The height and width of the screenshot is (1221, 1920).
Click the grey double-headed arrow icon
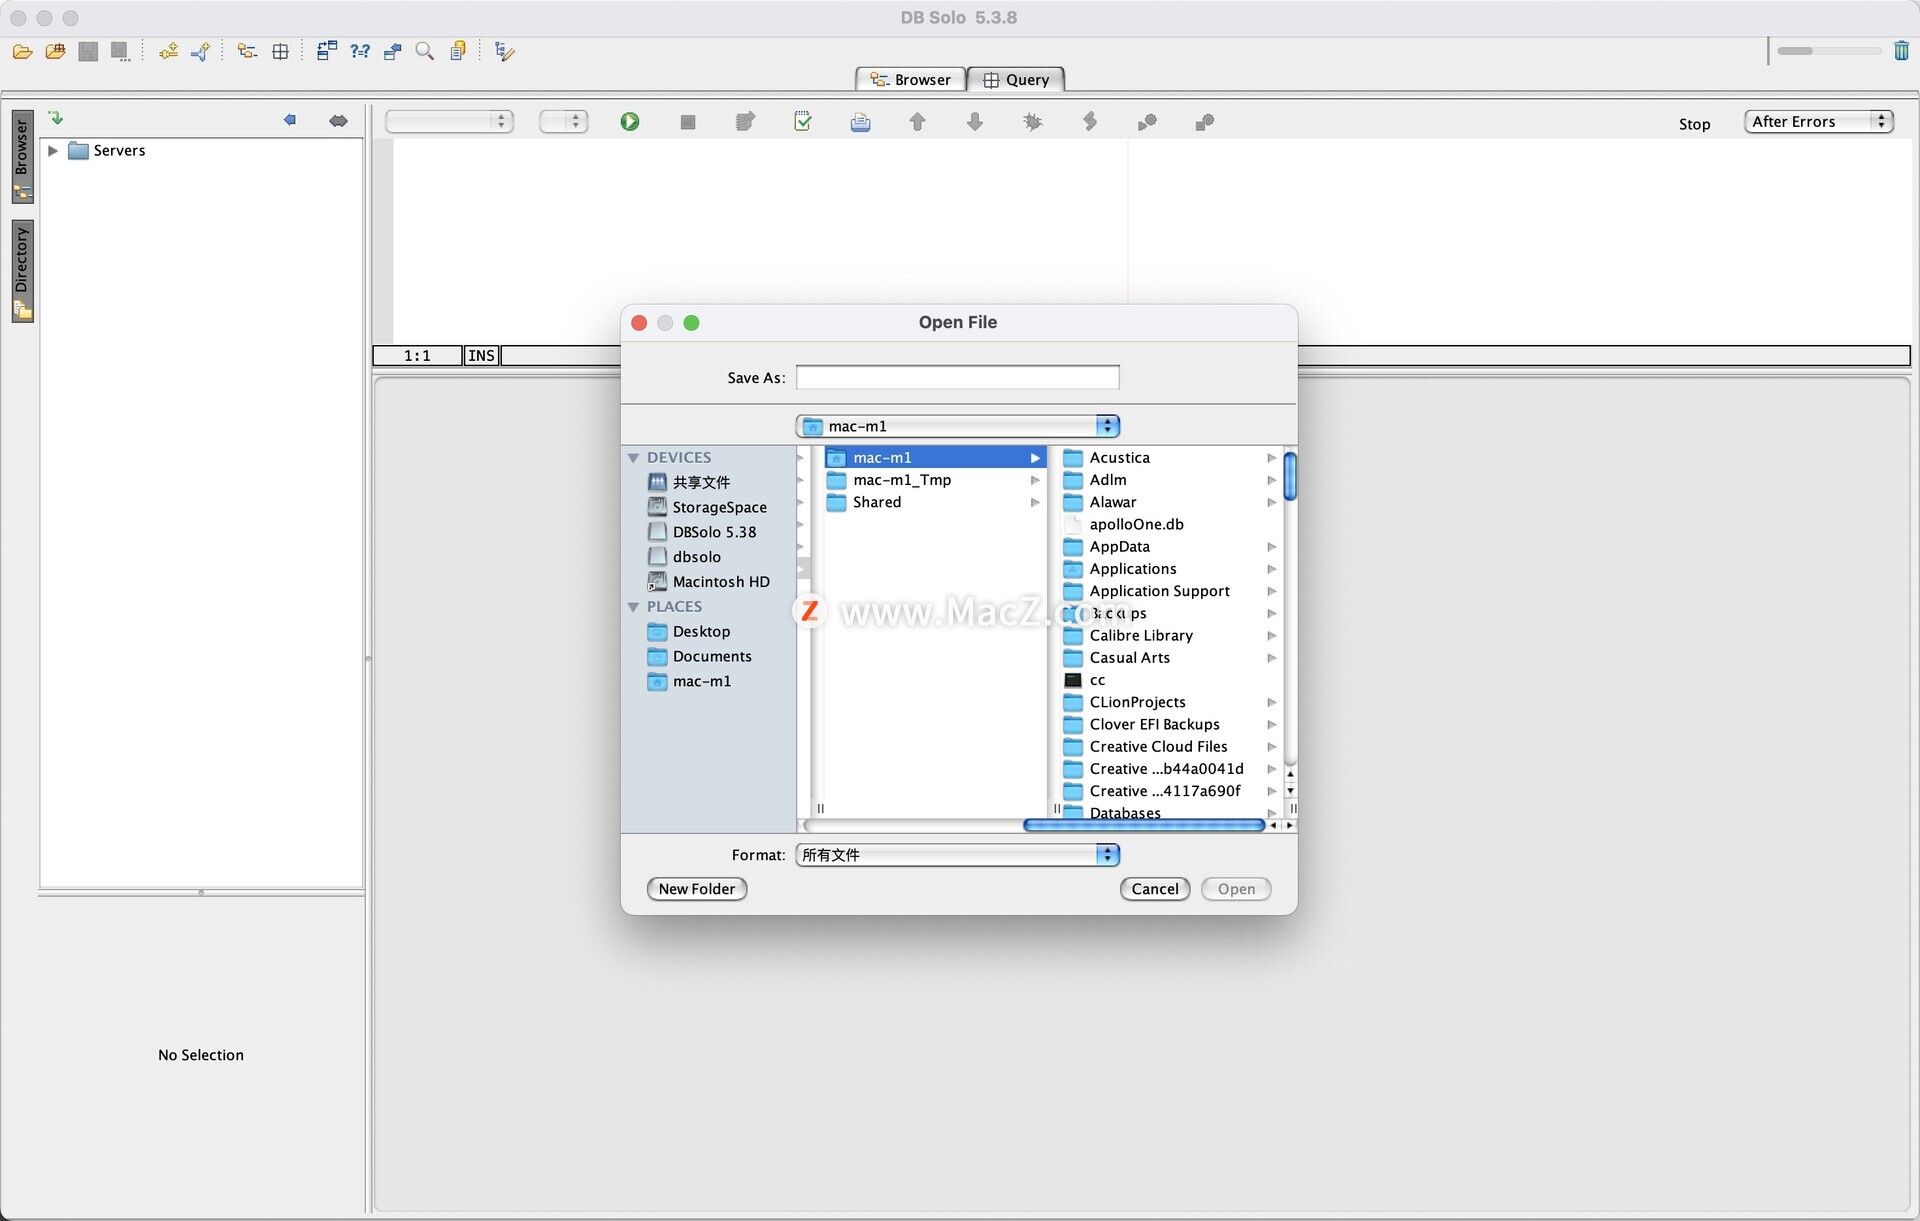[x=338, y=121]
